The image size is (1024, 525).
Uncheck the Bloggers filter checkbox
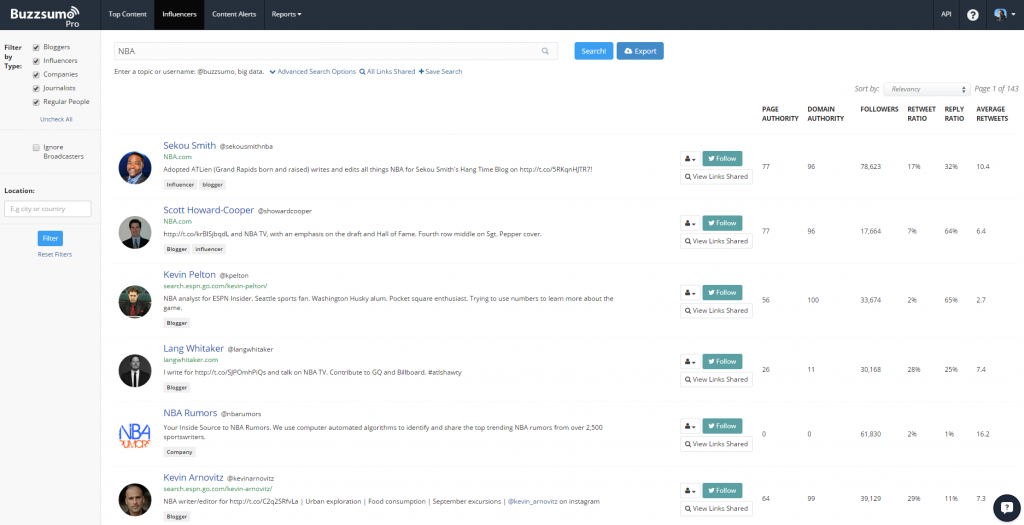click(x=36, y=47)
